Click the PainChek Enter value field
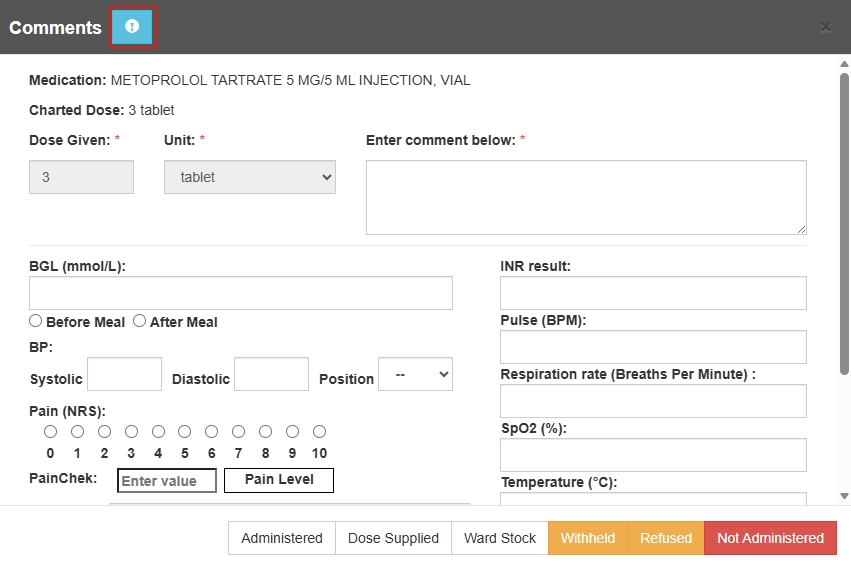This screenshot has height=568, width=851. tap(167, 481)
